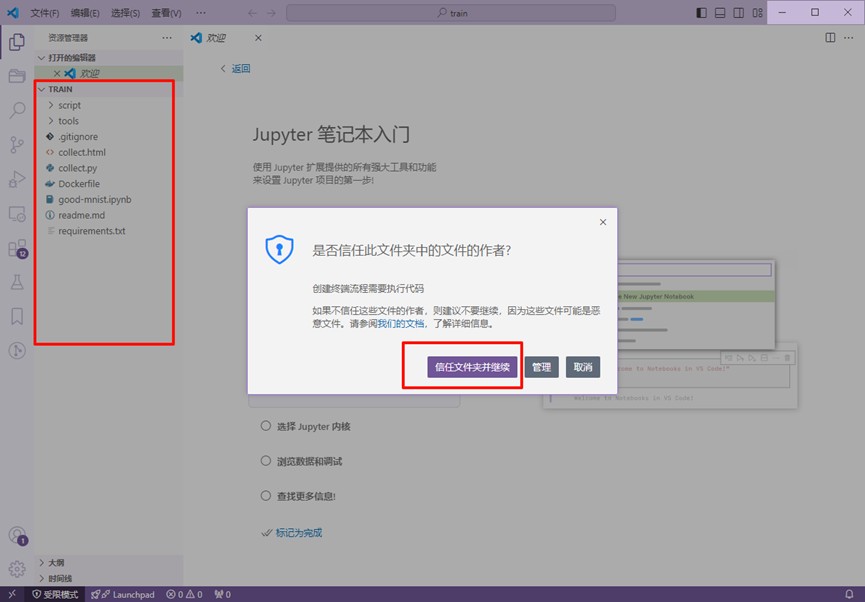Image resolution: width=865 pixels, height=602 pixels.
Task: Select the 'Find more information' step radio
Action: click(x=266, y=496)
